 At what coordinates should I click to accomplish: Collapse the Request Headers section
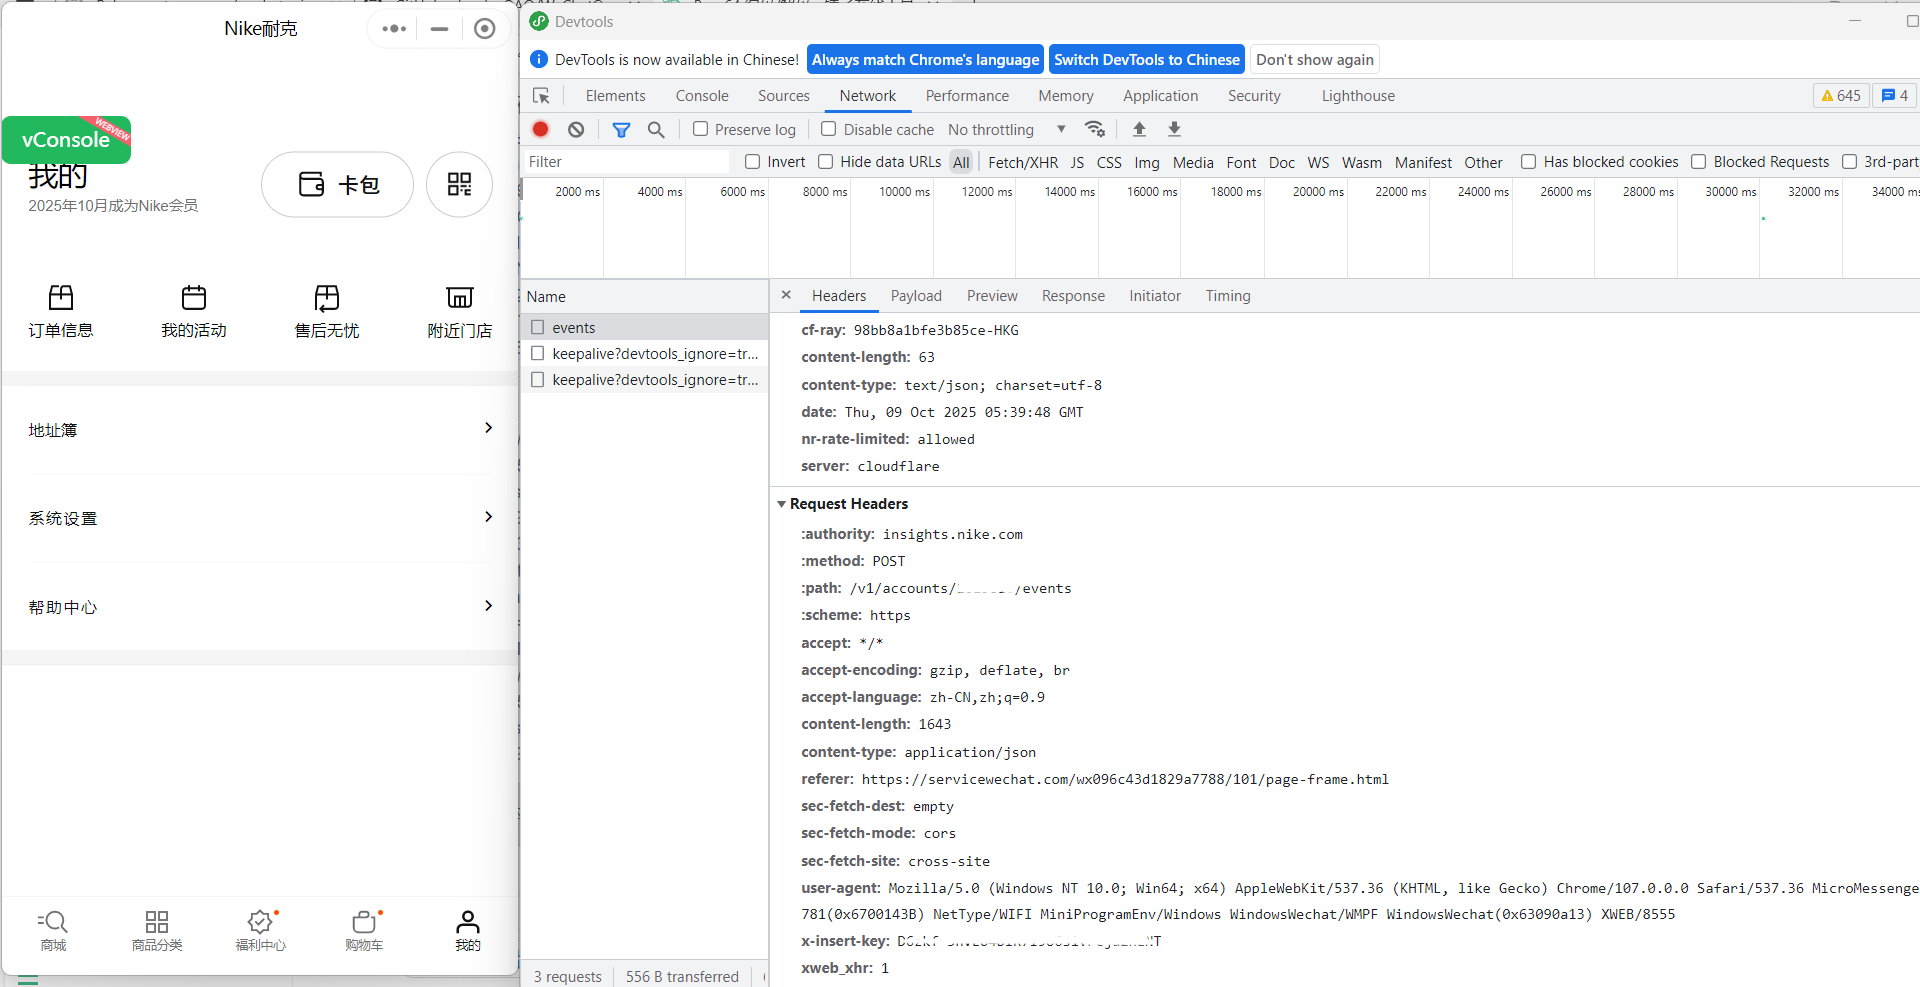782,504
